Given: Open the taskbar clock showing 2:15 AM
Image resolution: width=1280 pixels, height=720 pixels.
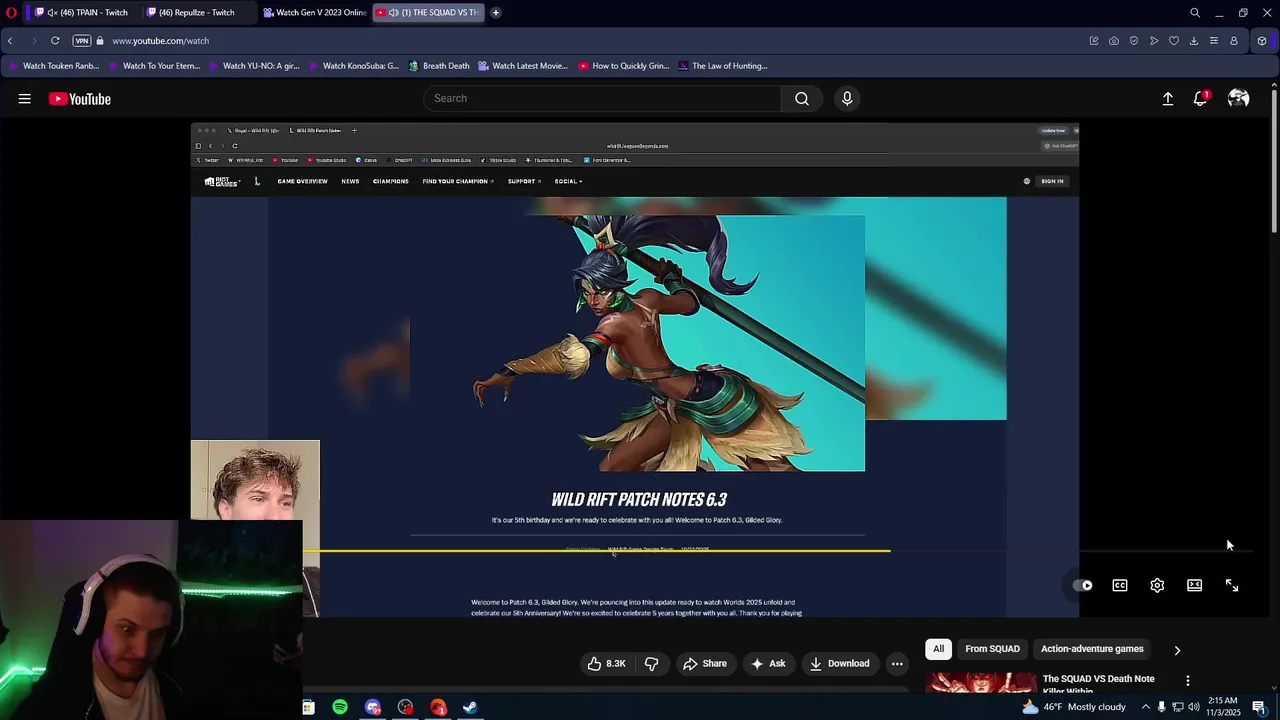Looking at the screenshot, I should click(1223, 707).
